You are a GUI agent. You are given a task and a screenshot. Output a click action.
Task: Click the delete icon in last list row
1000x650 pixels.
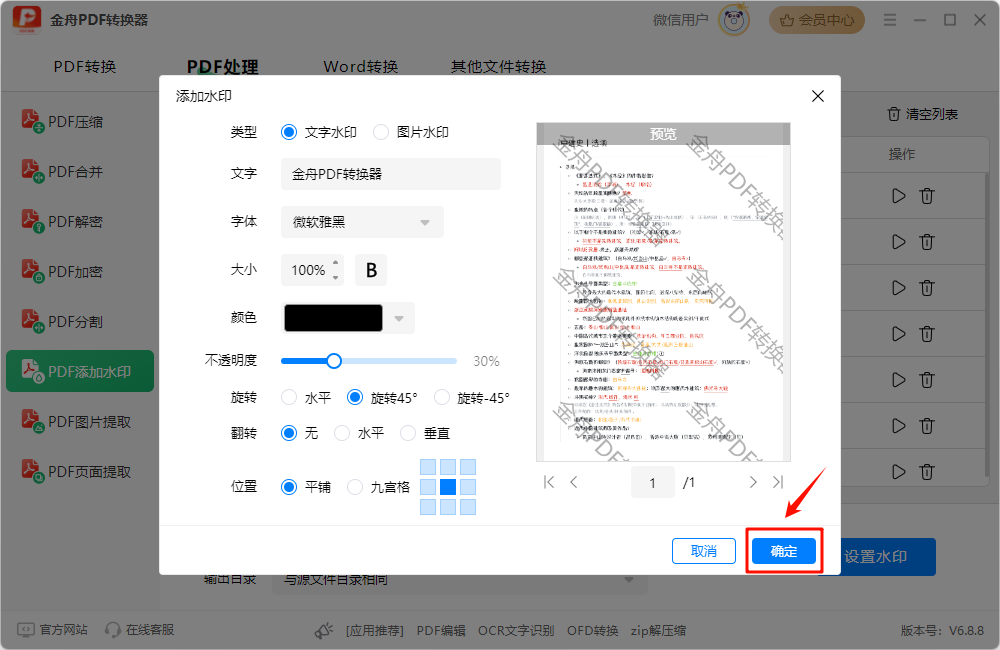coord(927,471)
